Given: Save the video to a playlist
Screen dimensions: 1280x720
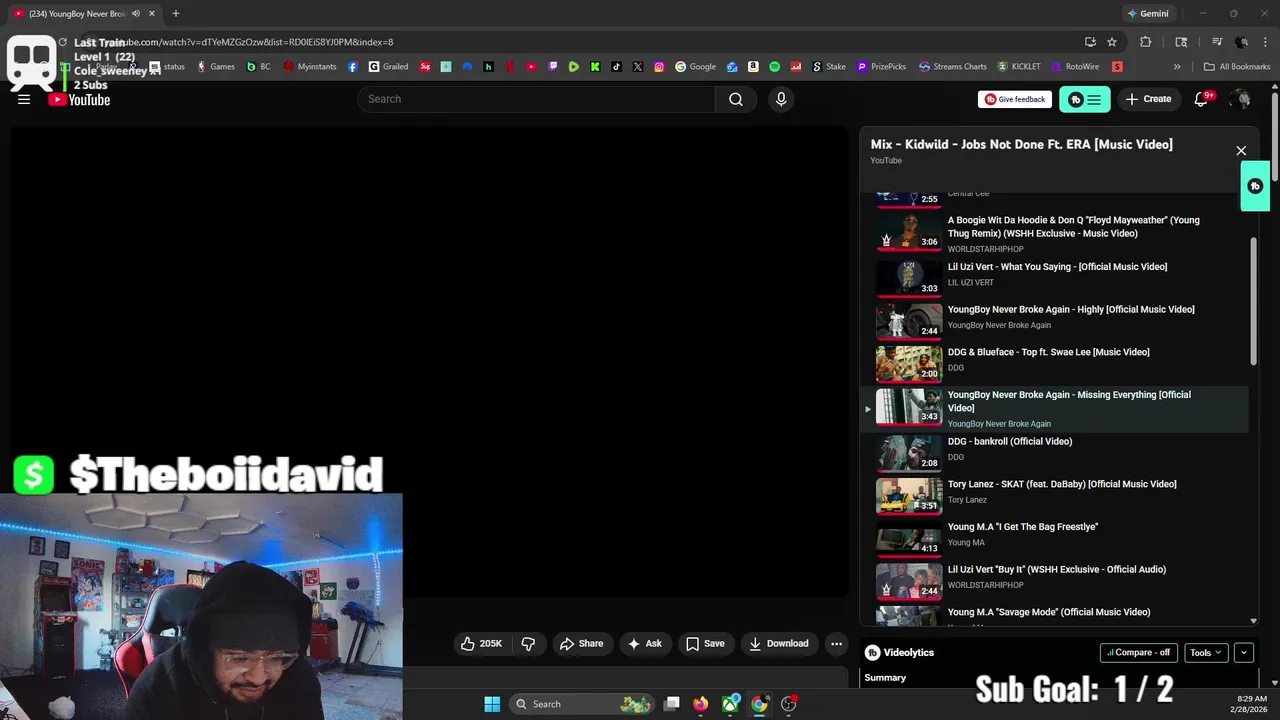Looking at the screenshot, I should point(705,643).
